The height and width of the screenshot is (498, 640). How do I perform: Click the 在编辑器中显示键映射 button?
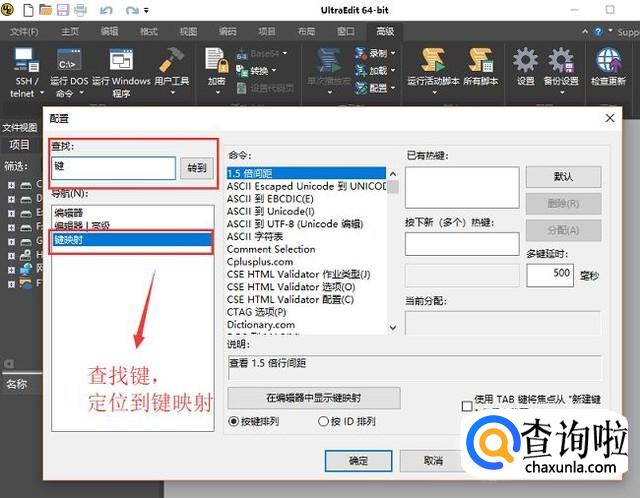click(x=313, y=398)
